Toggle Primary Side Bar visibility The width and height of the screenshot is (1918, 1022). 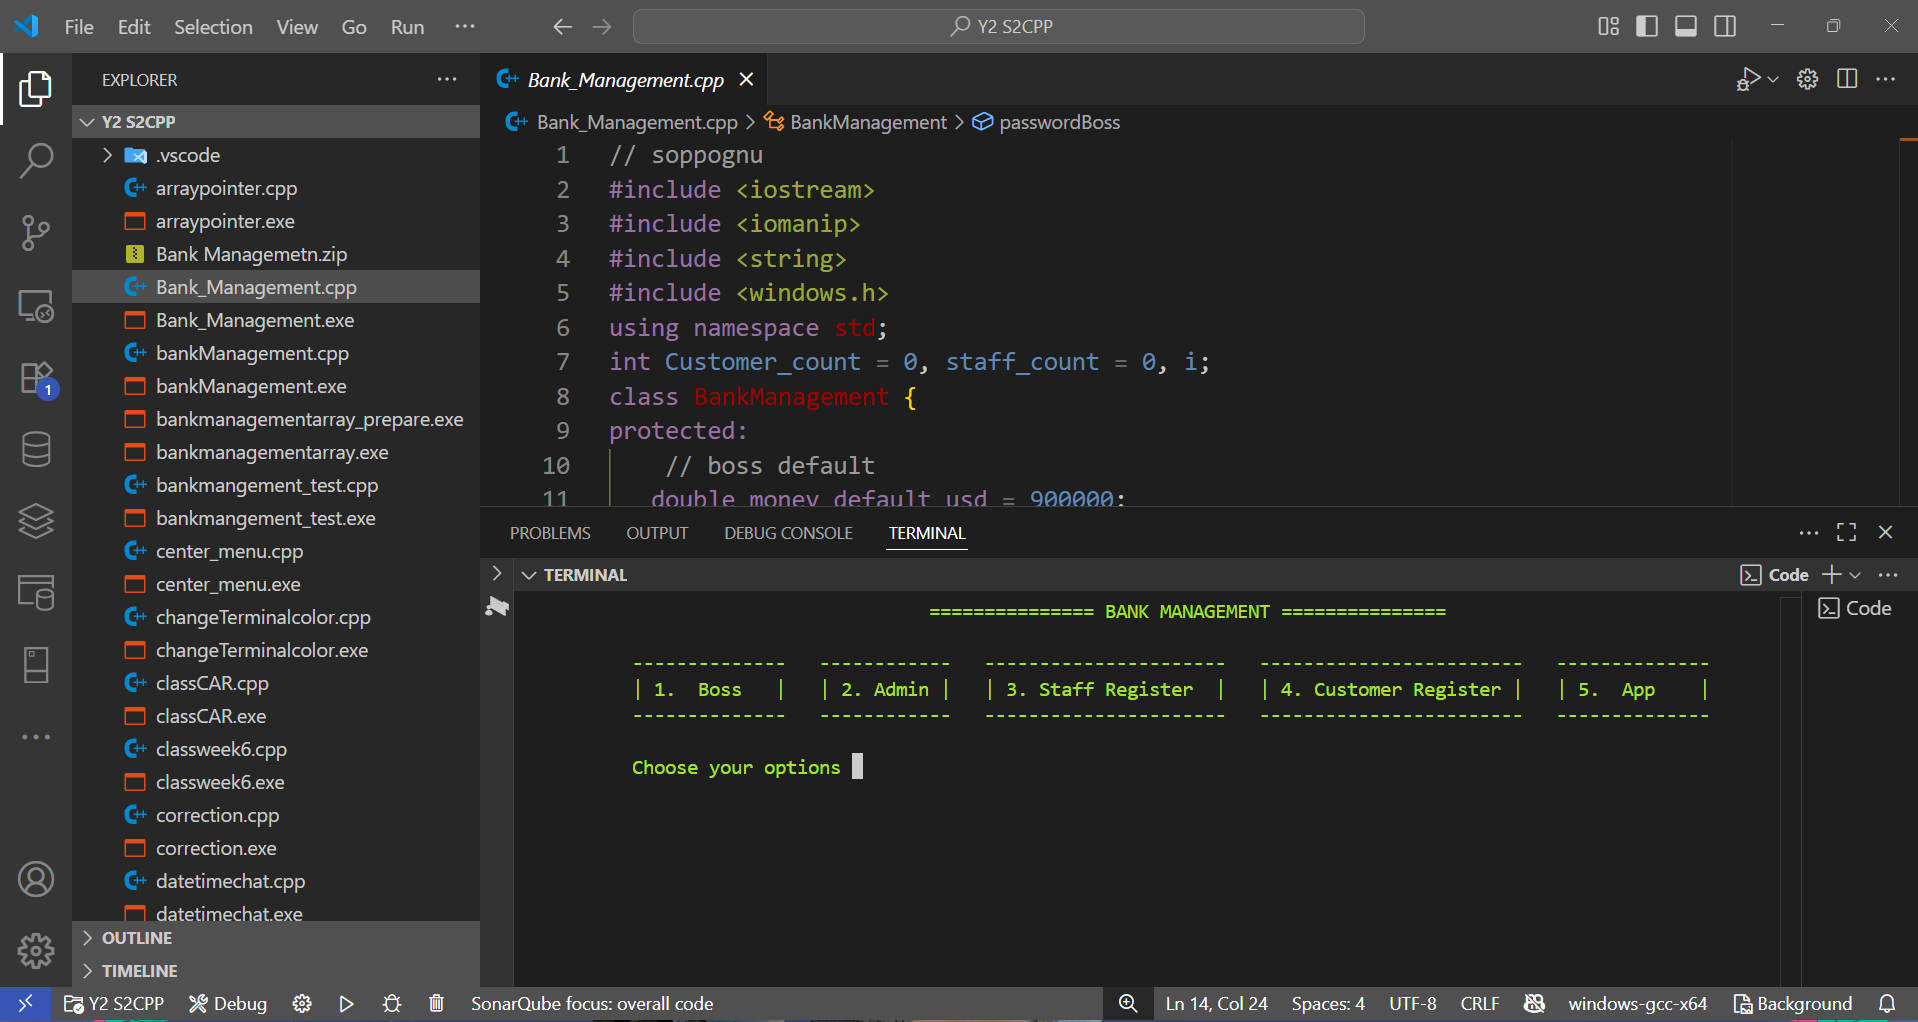point(1647,26)
